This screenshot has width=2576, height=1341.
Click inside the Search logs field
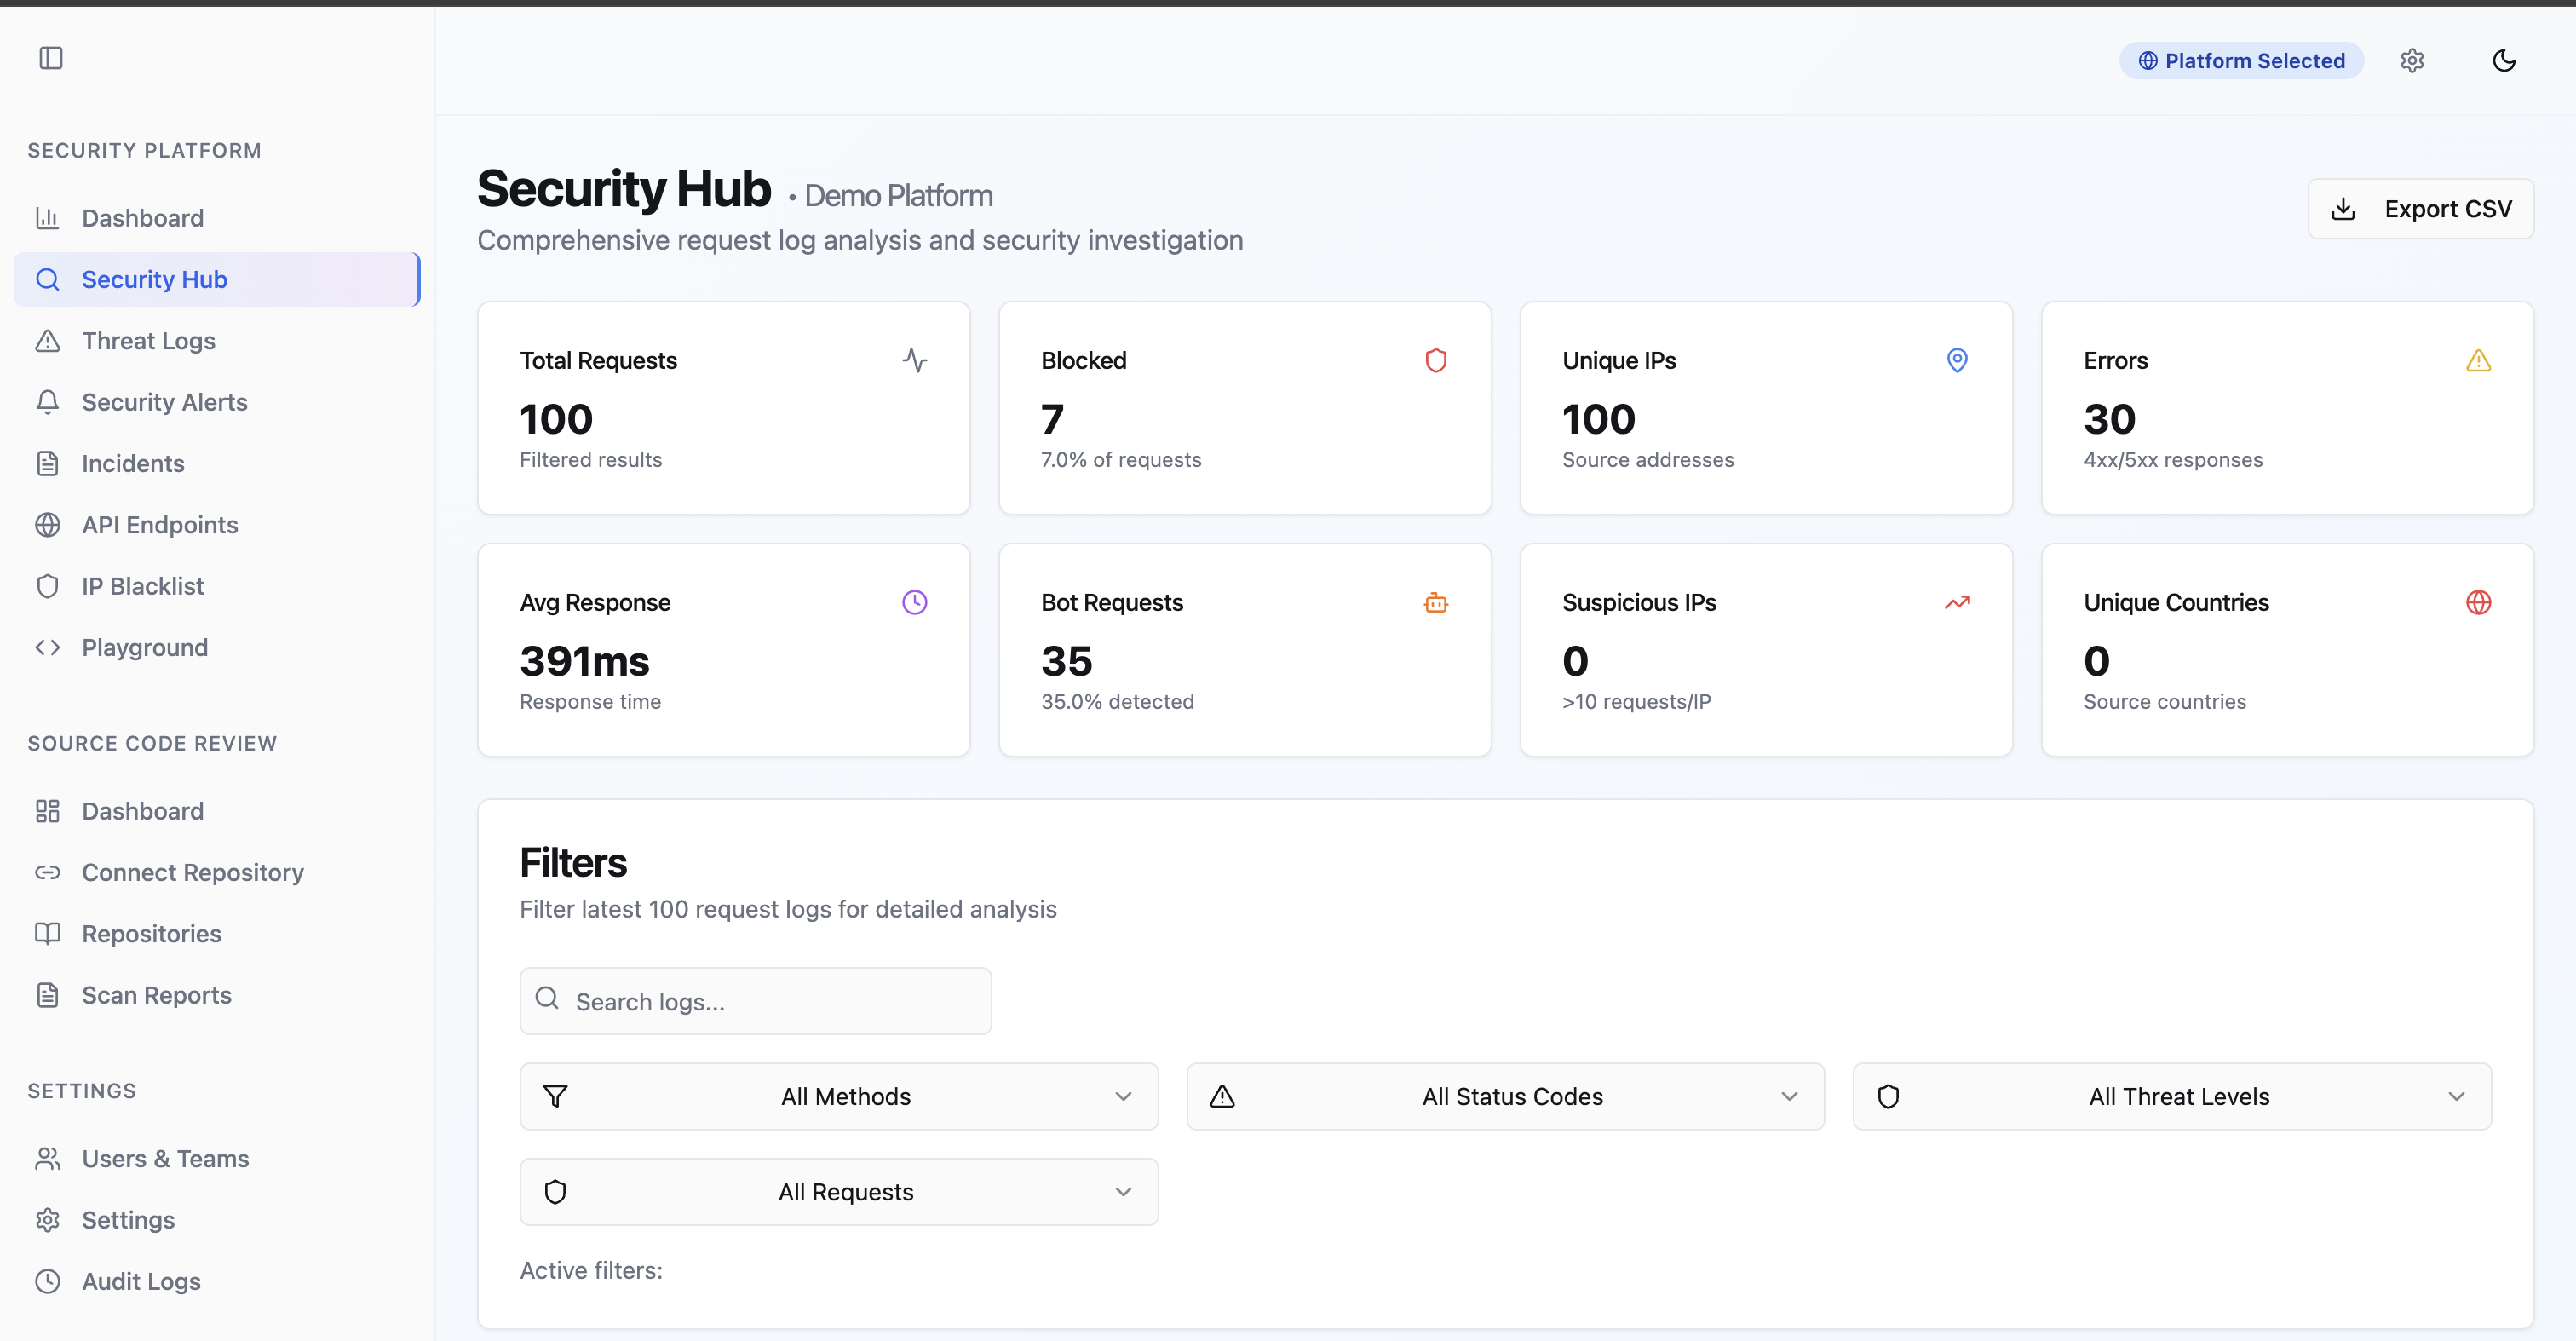[x=754, y=1001]
